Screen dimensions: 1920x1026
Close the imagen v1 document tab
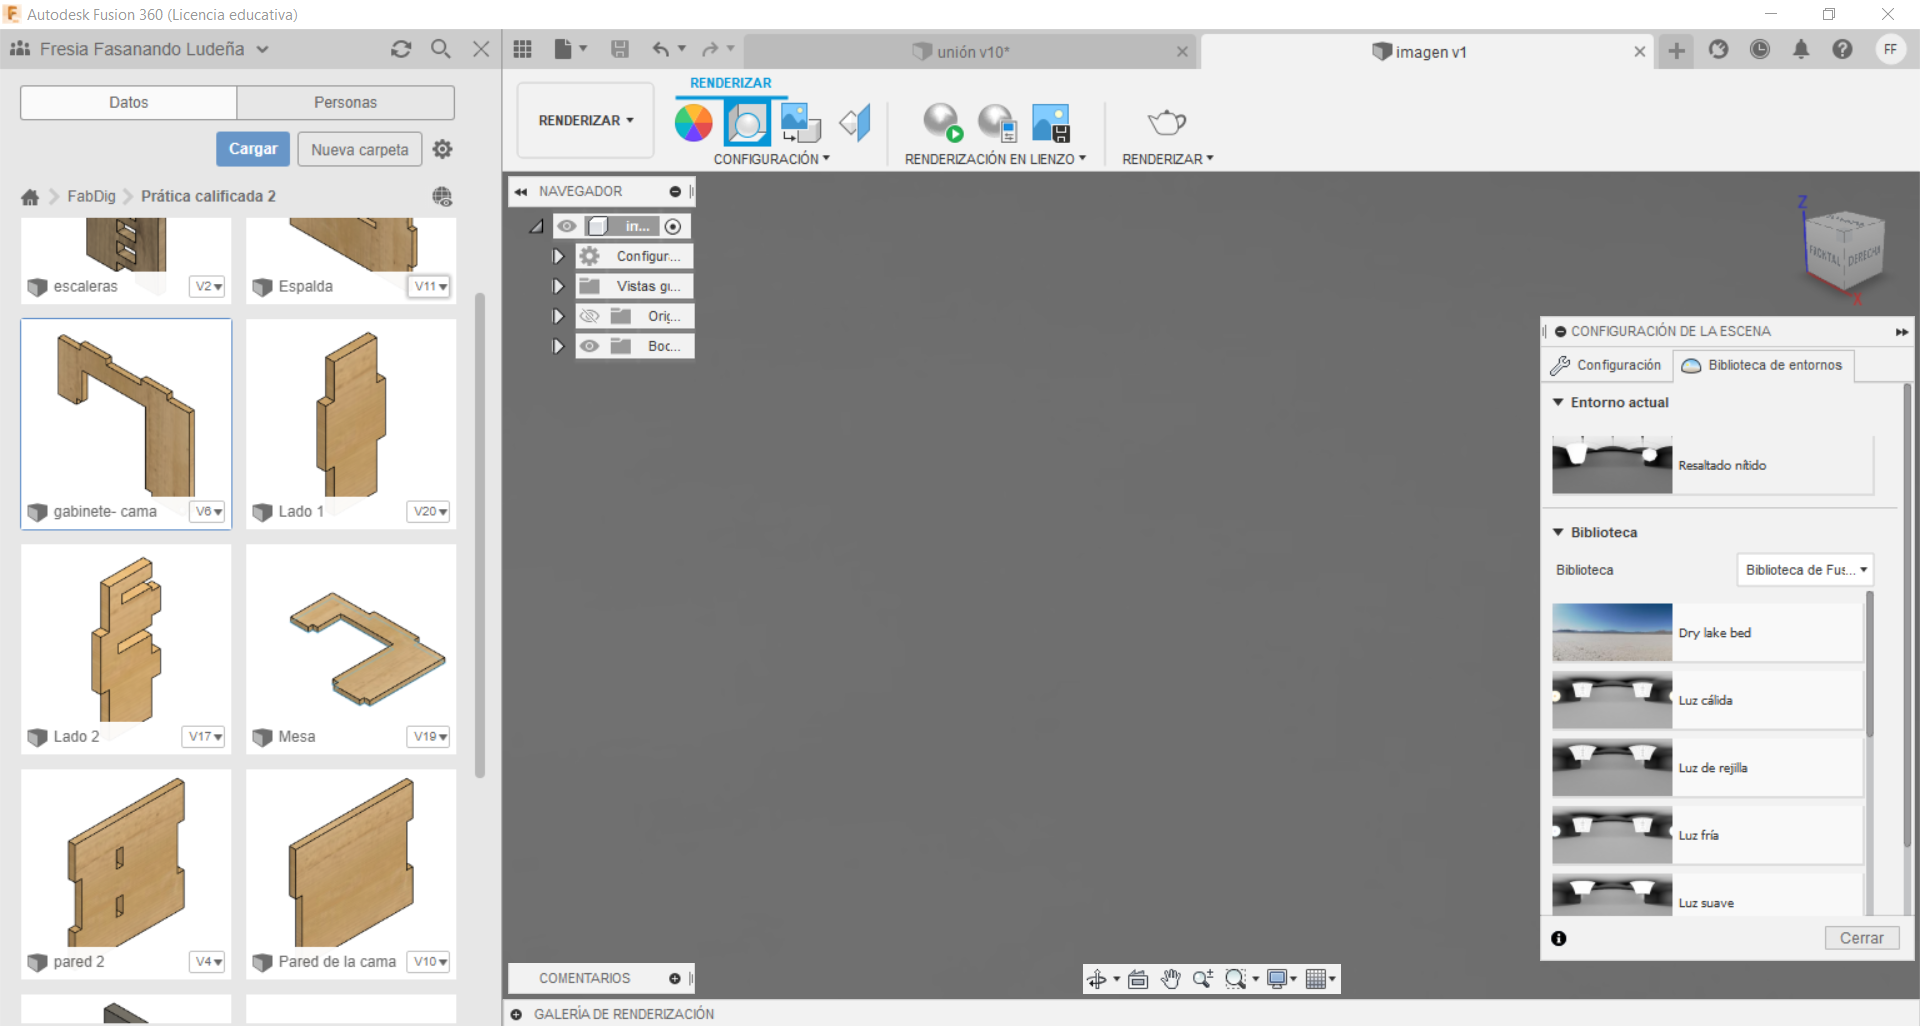(x=1640, y=52)
